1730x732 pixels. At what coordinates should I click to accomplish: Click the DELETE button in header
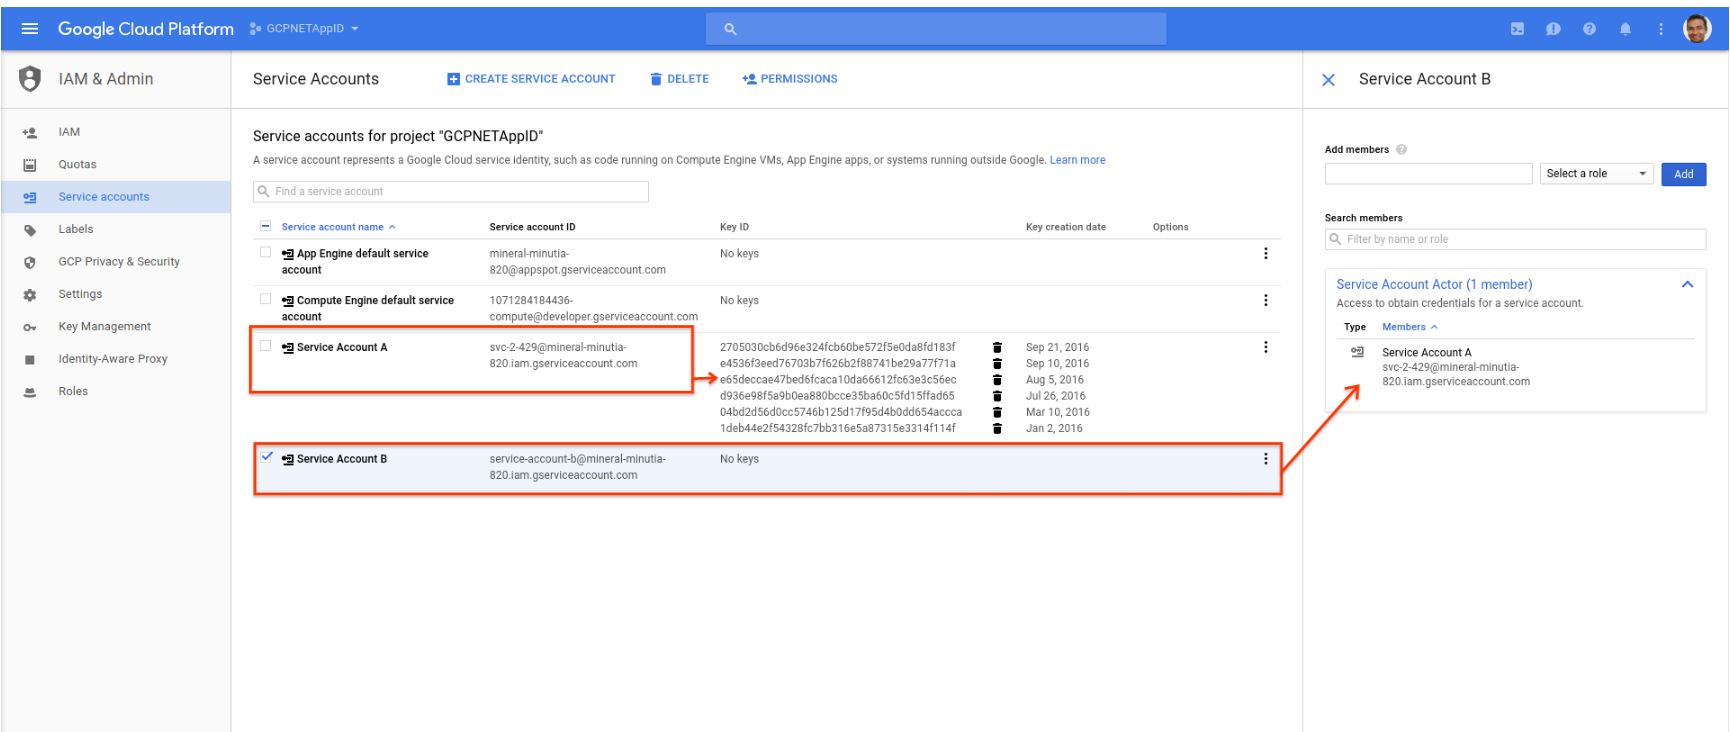point(679,79)
